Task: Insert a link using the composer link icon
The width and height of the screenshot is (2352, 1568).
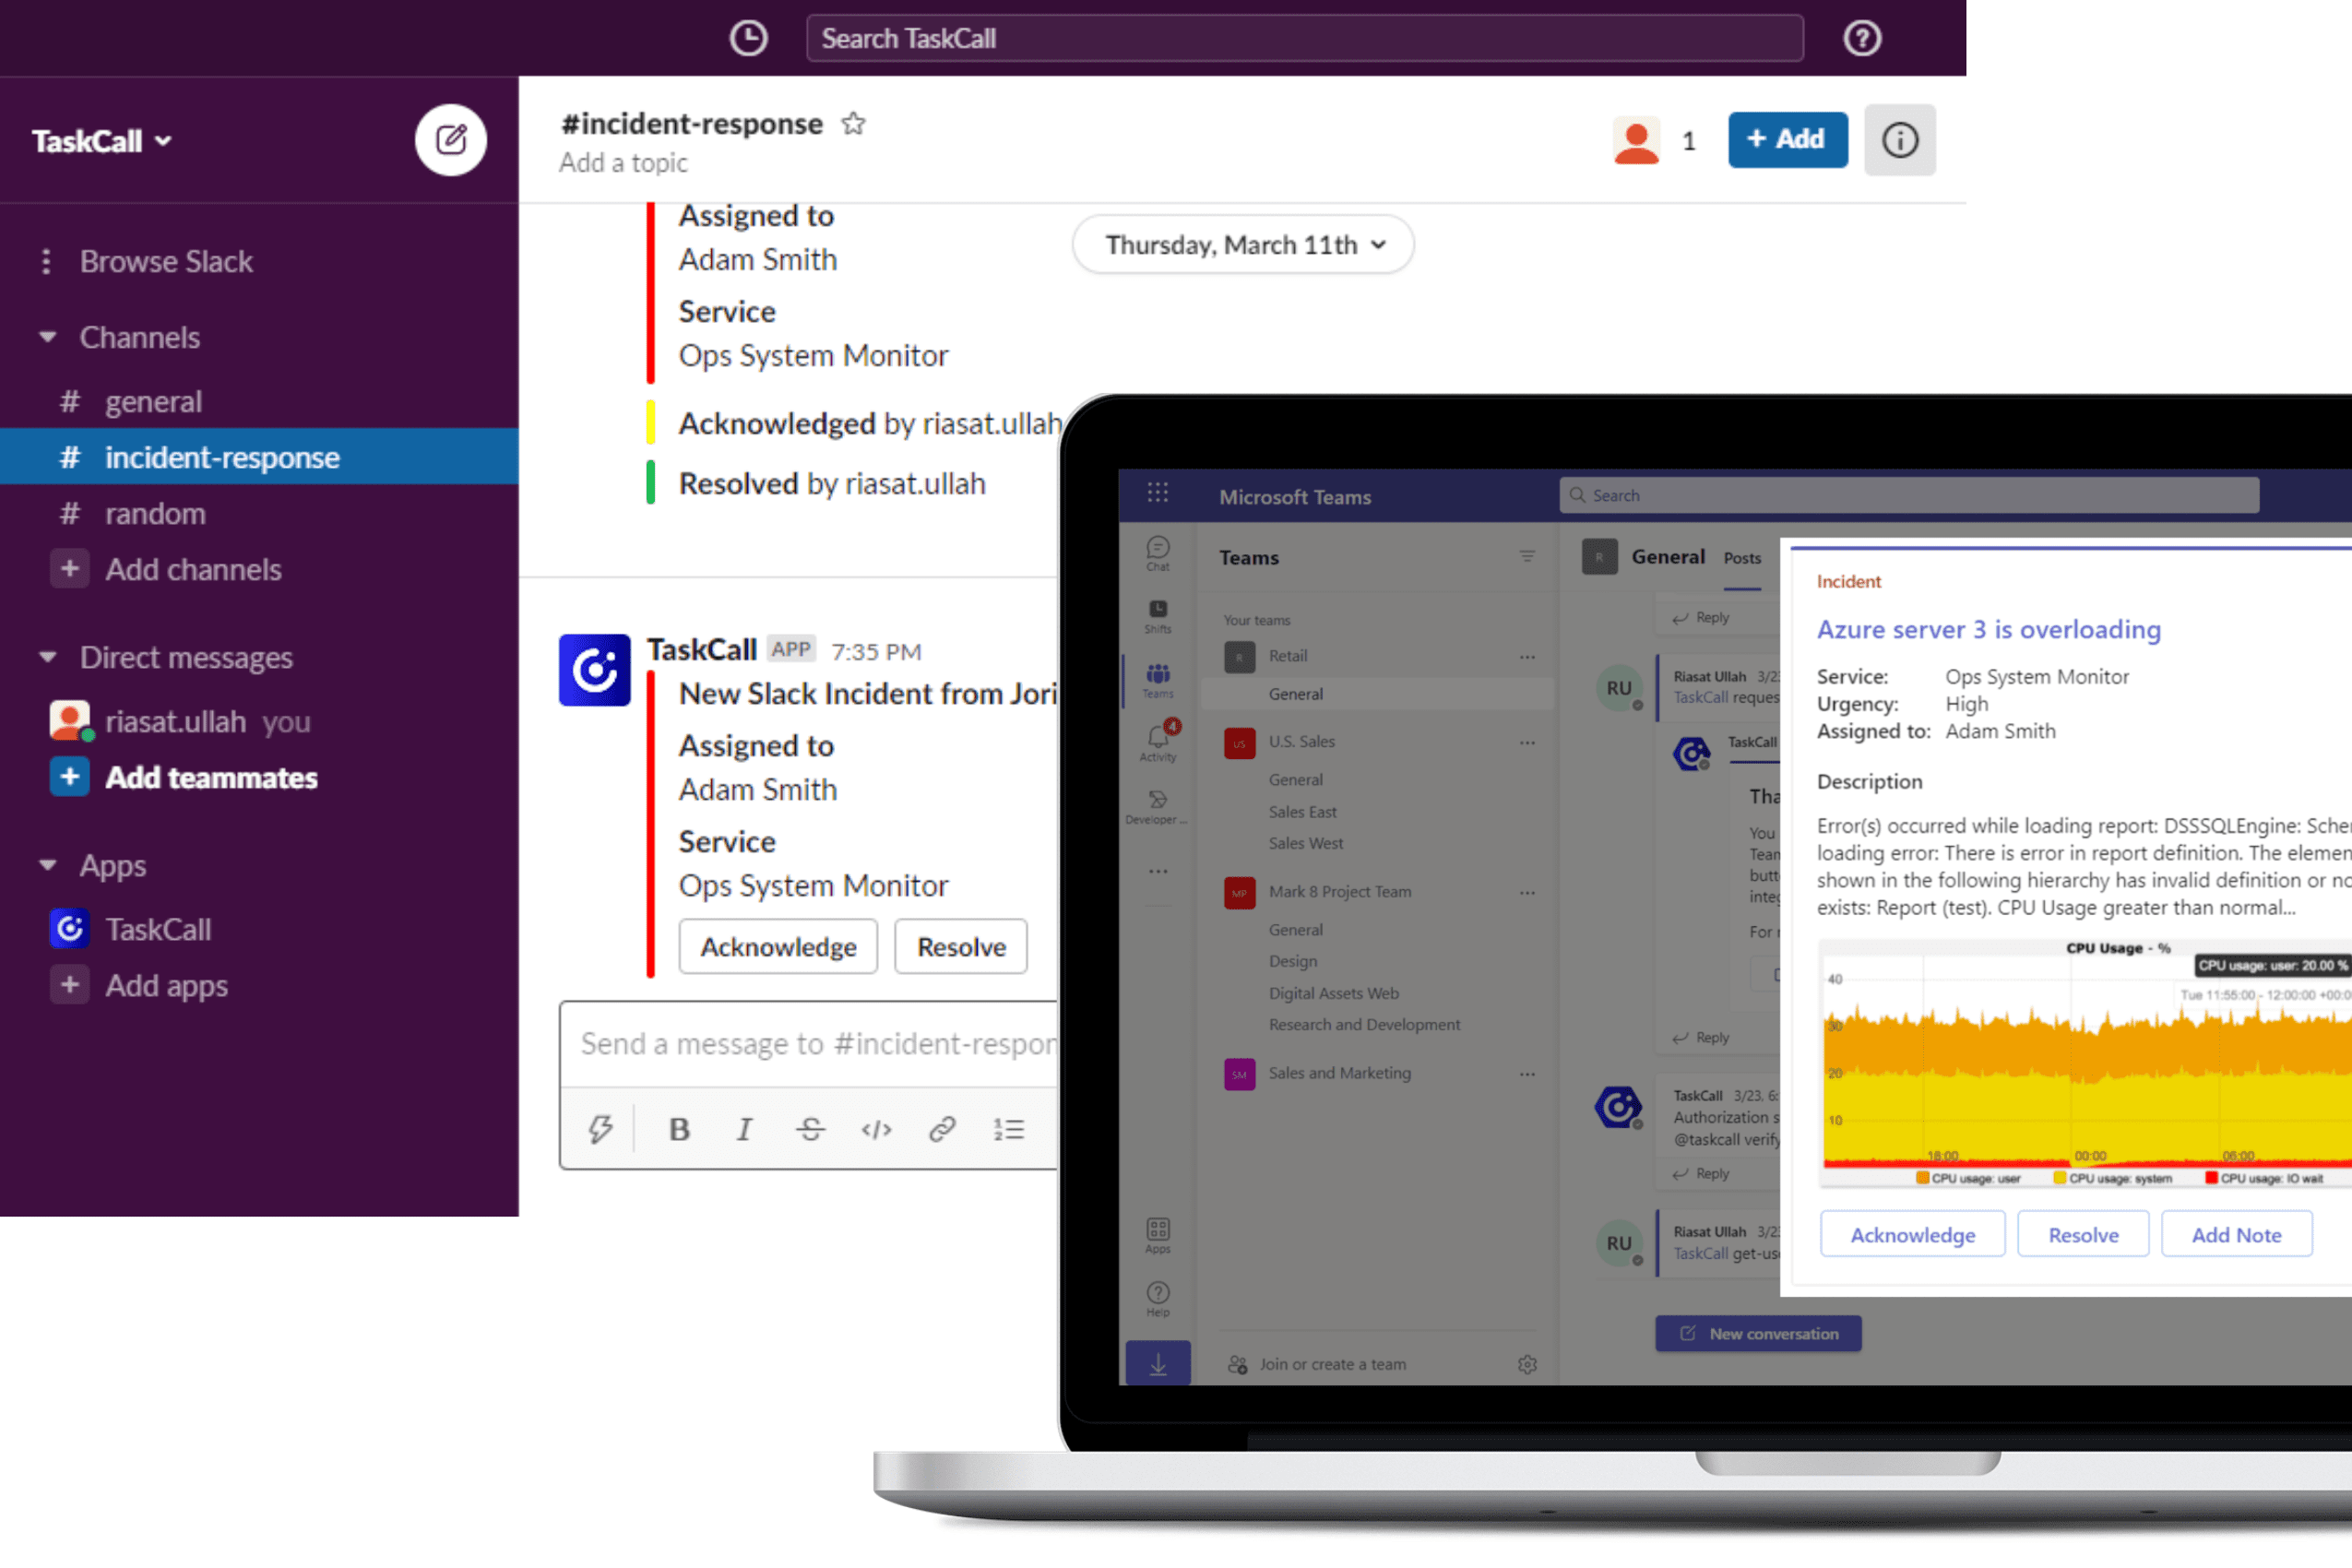Action: [942, 1129]
